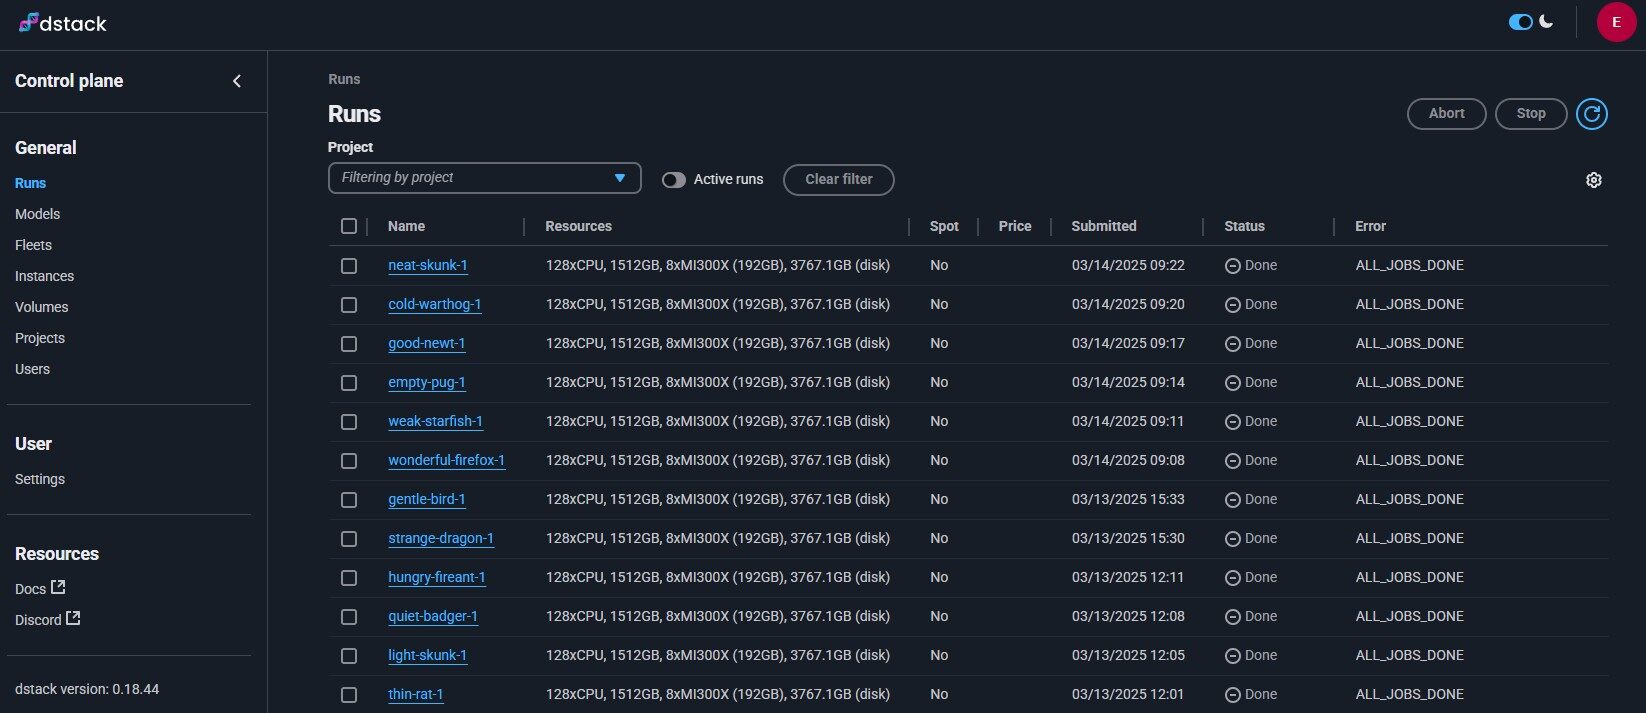Open Projects in sidebar

[x=40, y=338]
